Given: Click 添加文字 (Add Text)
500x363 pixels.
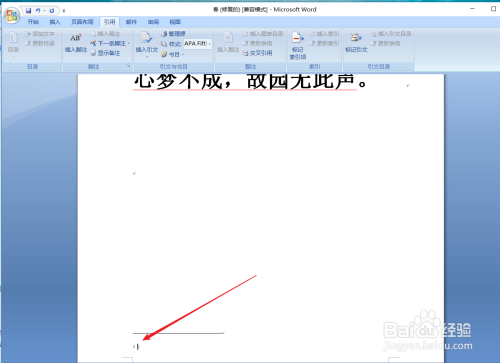Looking at the screenshot, I should click(x=41, y=34).
